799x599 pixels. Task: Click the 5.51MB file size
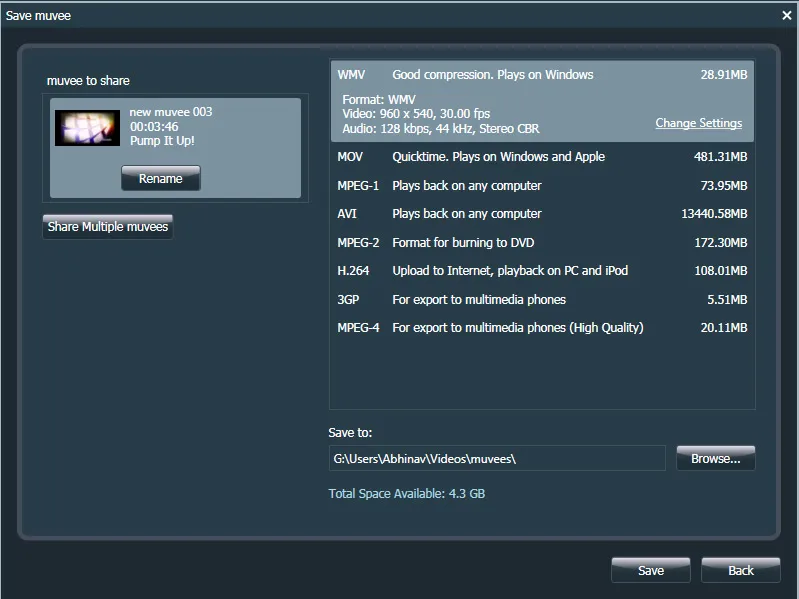click(x=727, y=300)
